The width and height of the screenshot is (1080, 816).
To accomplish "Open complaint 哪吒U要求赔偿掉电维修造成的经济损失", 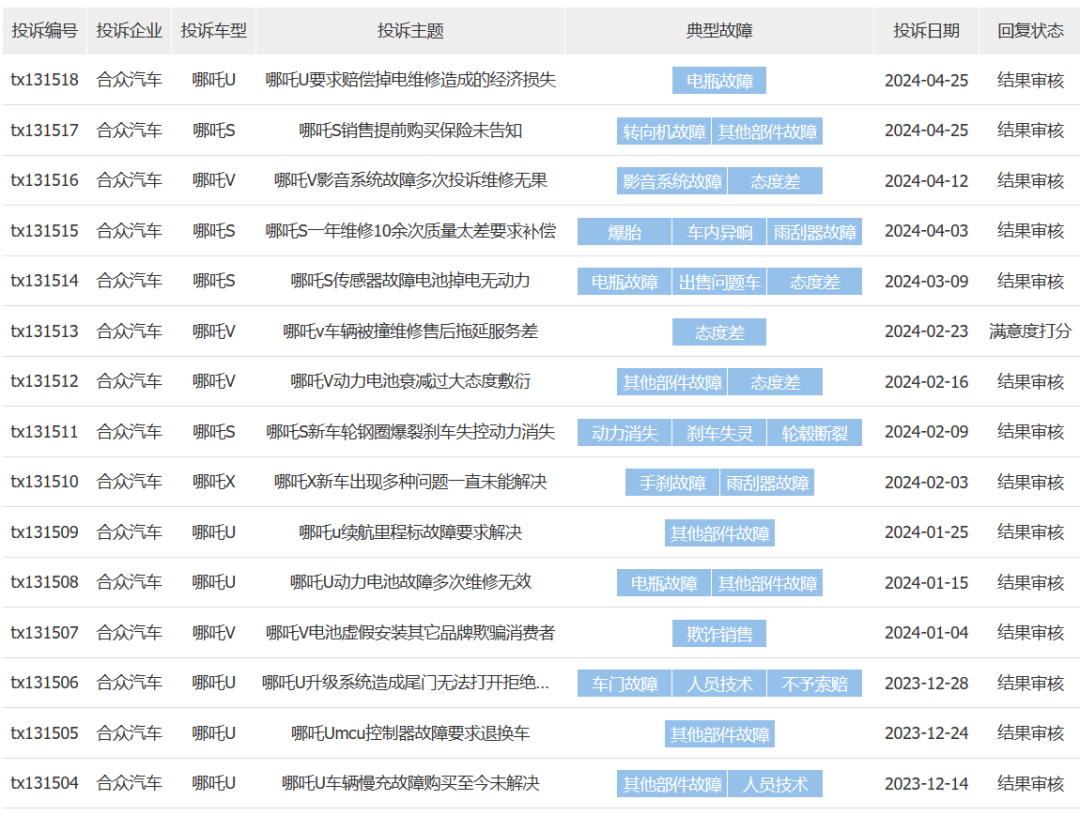I will (x=410, y=80).
